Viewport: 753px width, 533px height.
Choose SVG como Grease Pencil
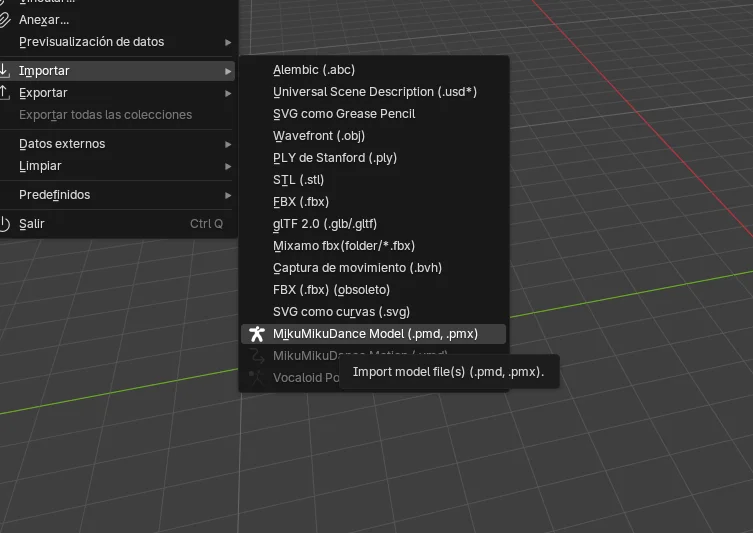pos(374,114)
